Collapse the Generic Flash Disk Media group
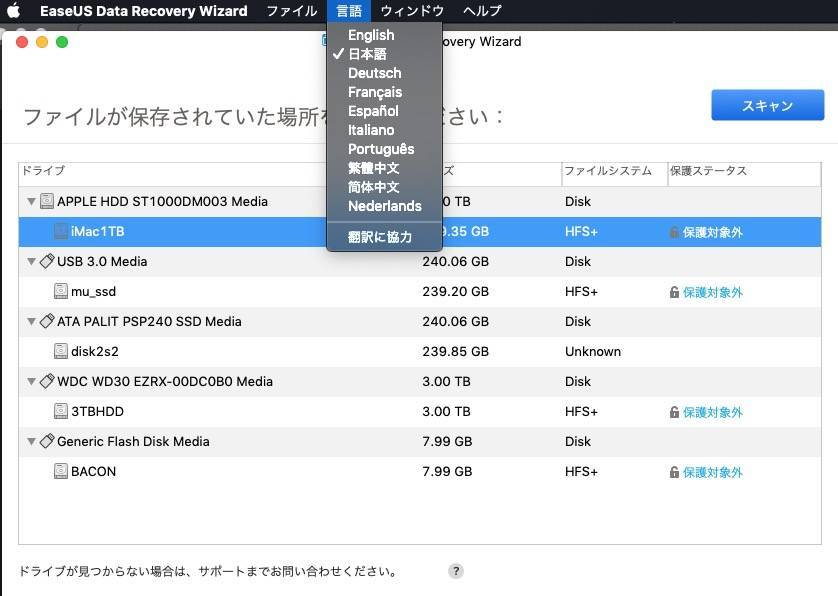The image size is (838, 596). click(32, 441)
